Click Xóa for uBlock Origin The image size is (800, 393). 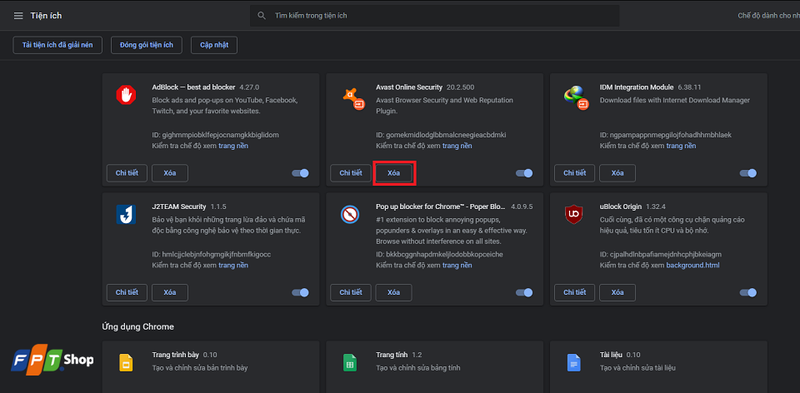pos(617,292)
